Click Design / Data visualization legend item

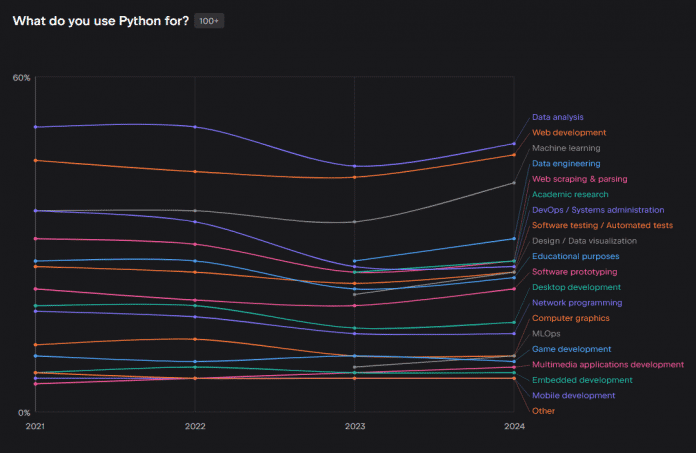584,241
